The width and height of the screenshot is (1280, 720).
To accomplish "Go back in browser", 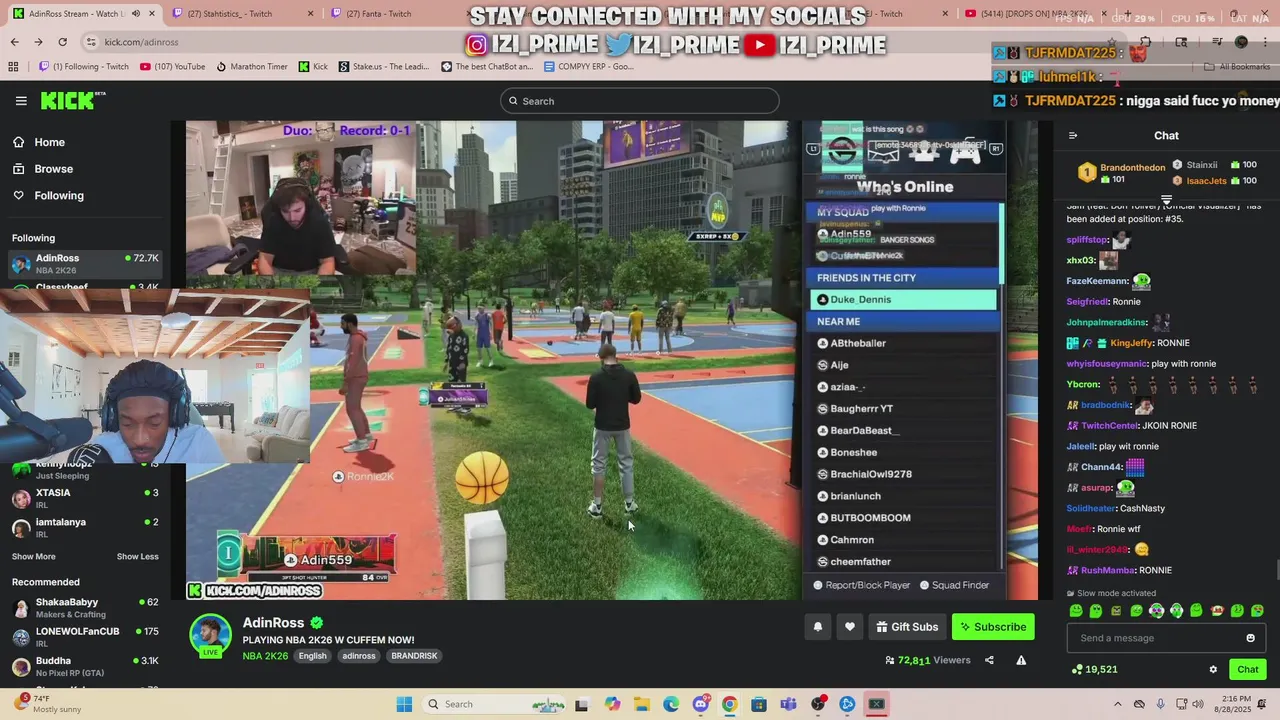I will click(x=14, y=42).
